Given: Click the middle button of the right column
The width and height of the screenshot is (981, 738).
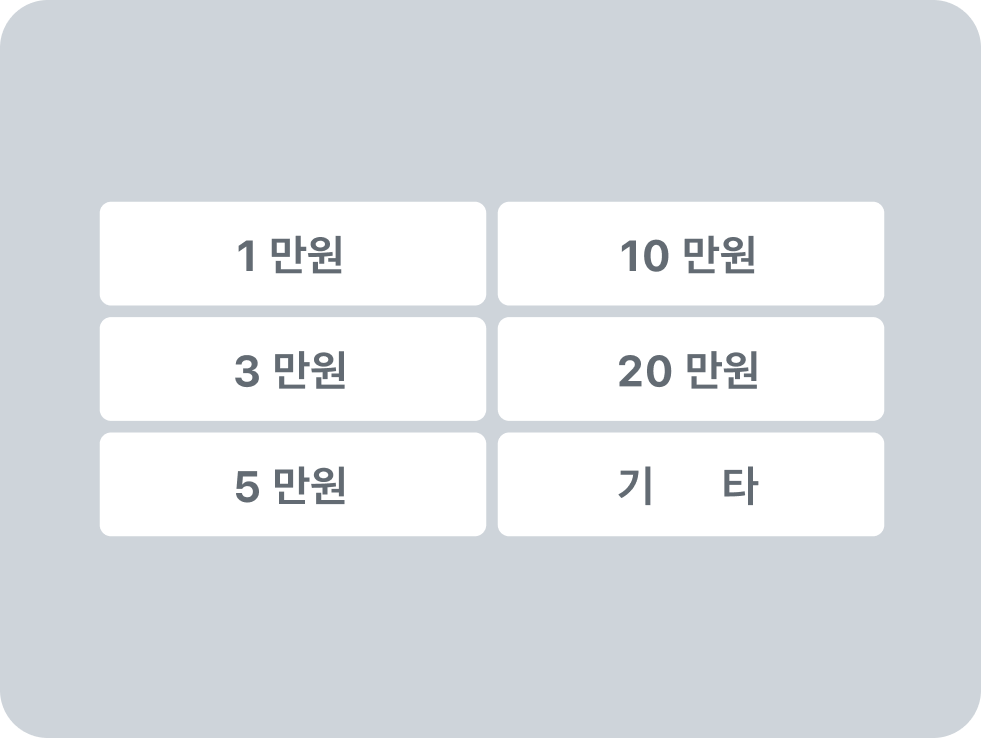Looking at the screenshot, I should [690, 369].
